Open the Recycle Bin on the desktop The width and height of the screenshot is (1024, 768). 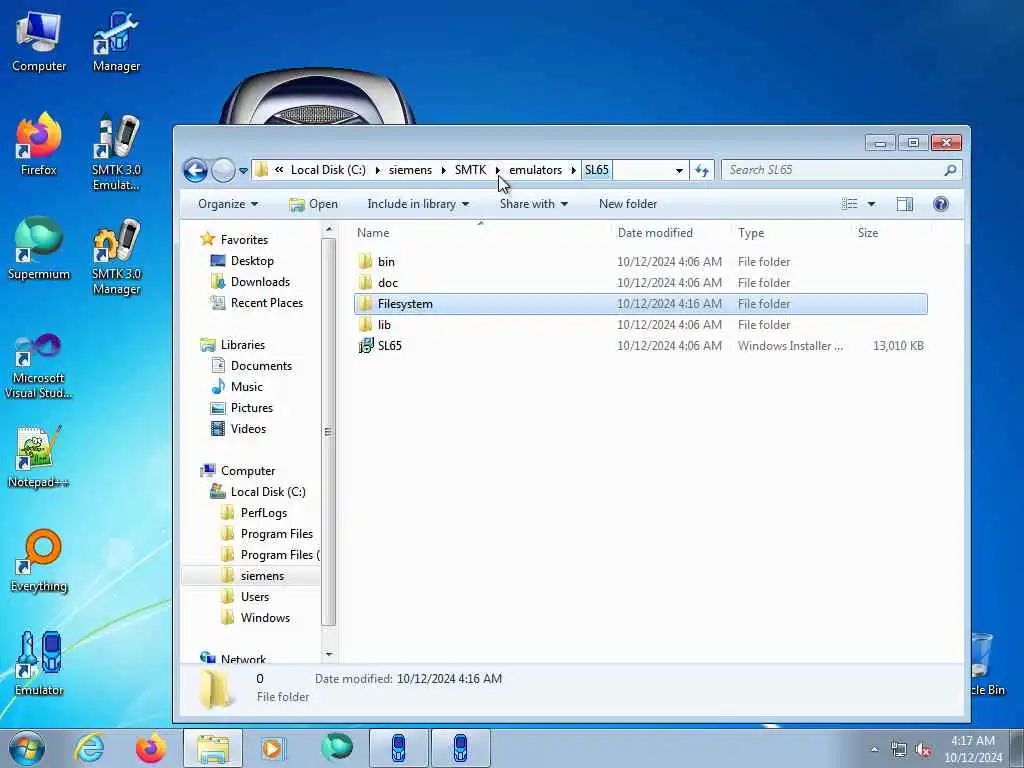coord(986,664)
